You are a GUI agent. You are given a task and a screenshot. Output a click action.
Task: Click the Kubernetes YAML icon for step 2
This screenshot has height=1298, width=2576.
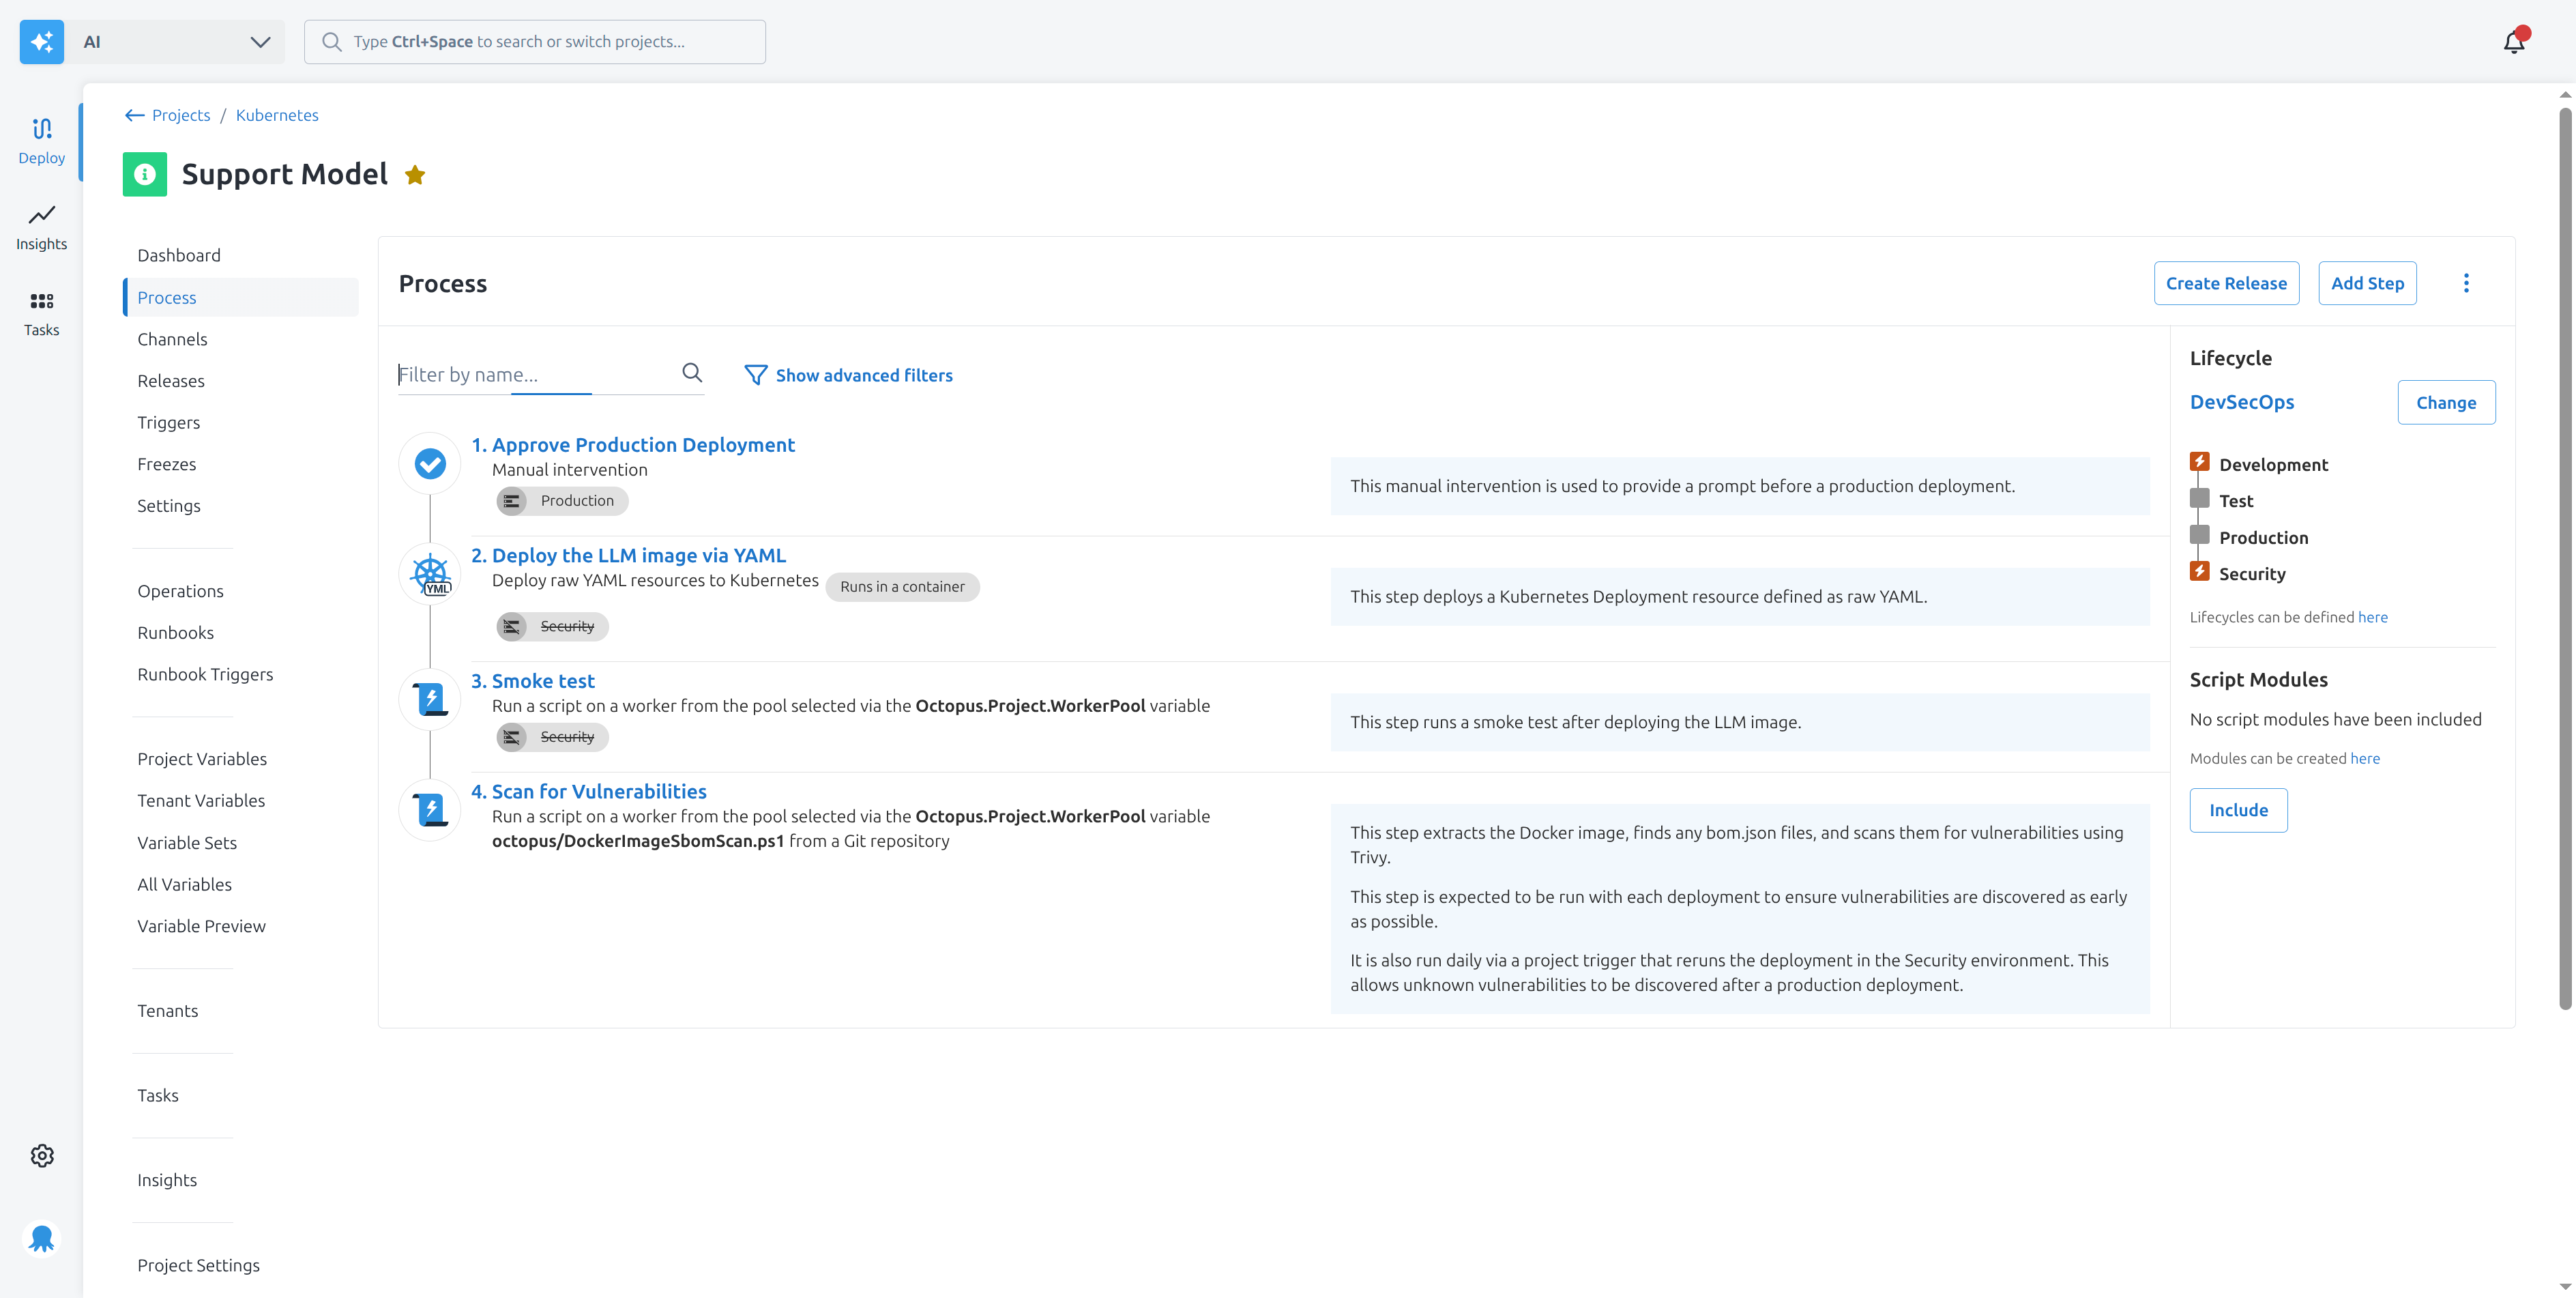coord(429,573)
